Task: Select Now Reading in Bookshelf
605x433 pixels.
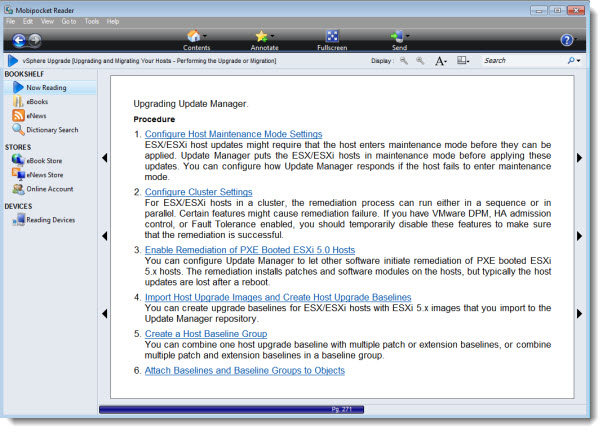Action: click(x=49, y=88)
